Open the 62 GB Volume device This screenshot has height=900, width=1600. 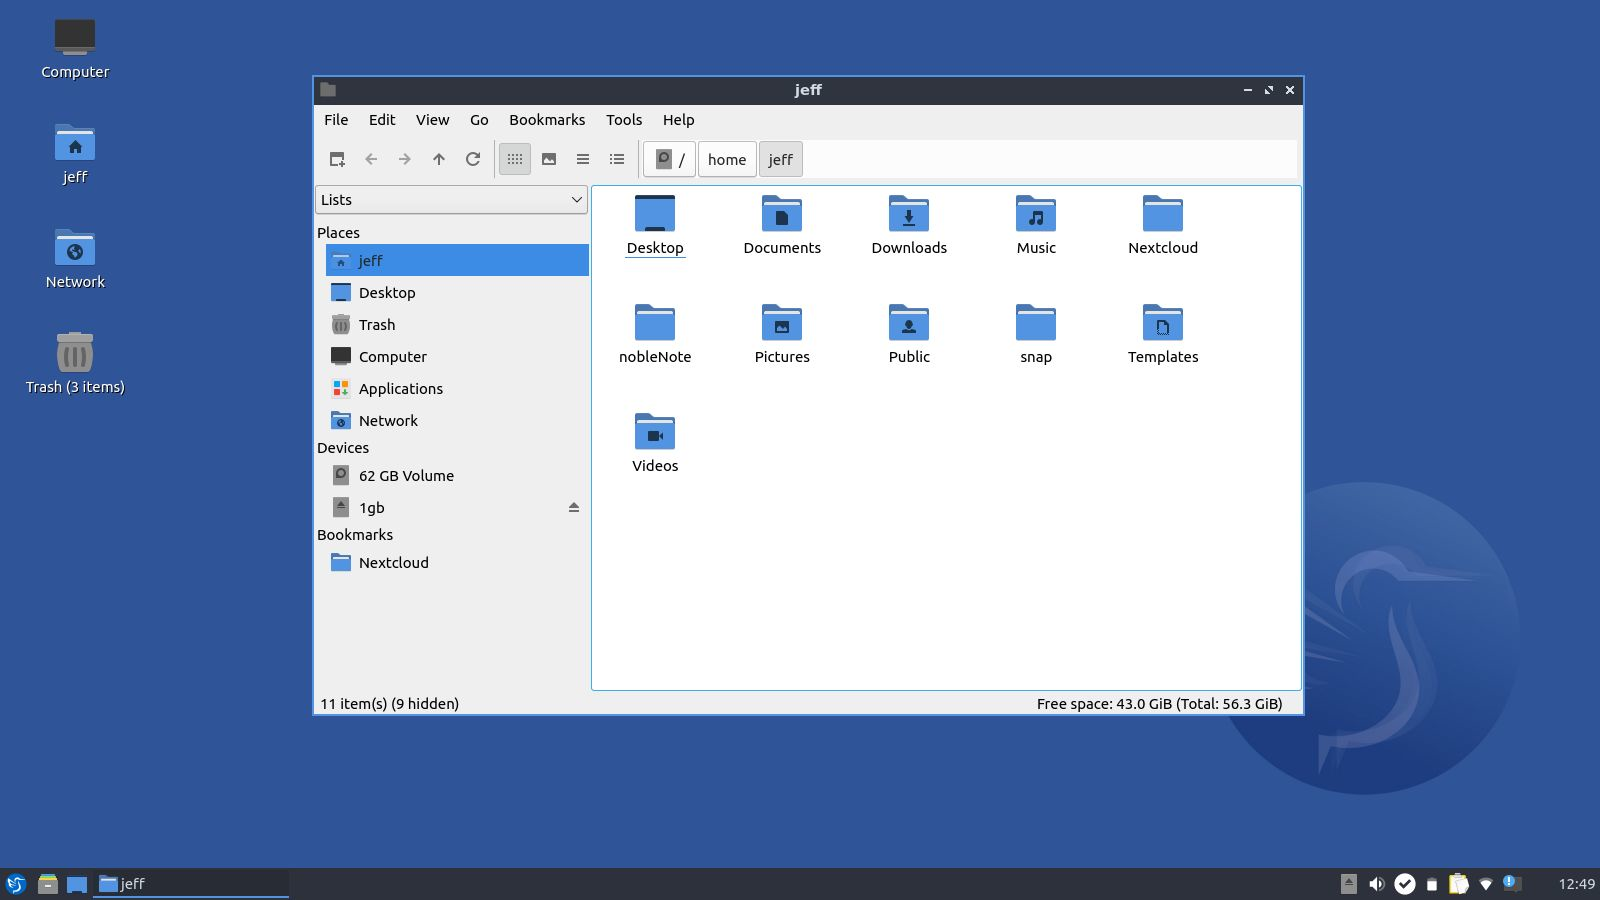point(457,476)
